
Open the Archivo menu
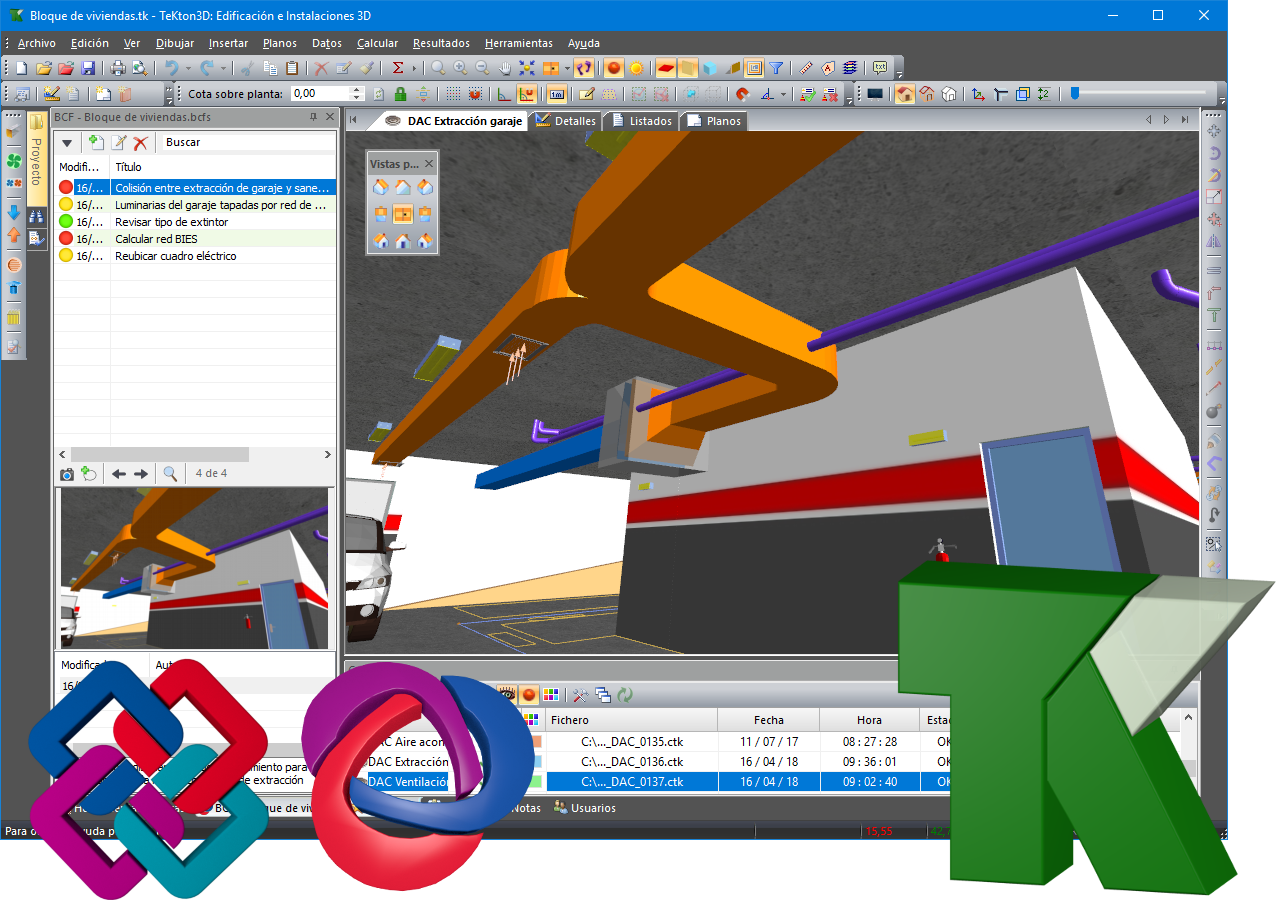click(x=37, y=43)
